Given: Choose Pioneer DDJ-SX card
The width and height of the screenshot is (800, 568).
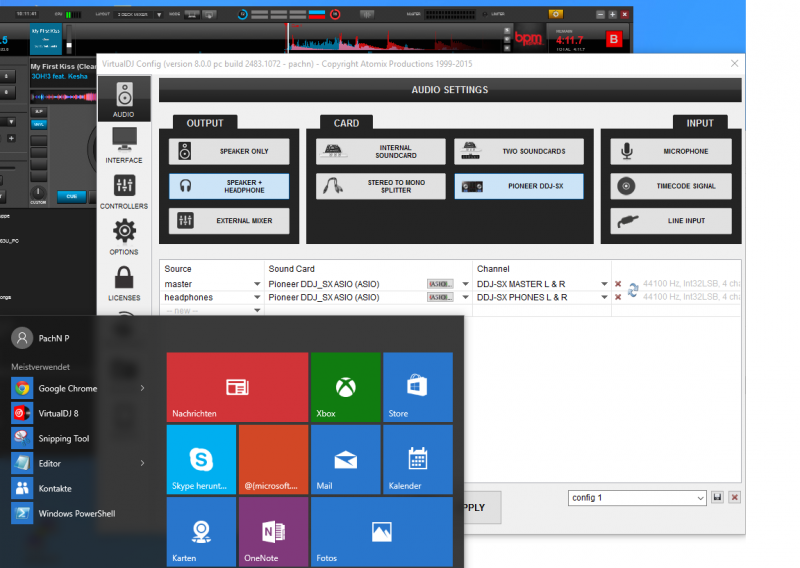Looking at the screenshot, I should click(519, 186).
